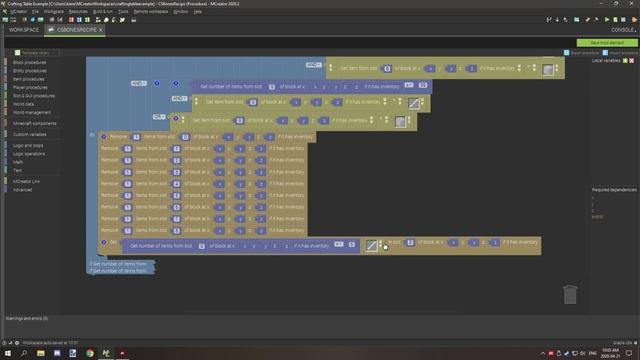Open the Remote workspace menu
640x360 pixels.
151,11
